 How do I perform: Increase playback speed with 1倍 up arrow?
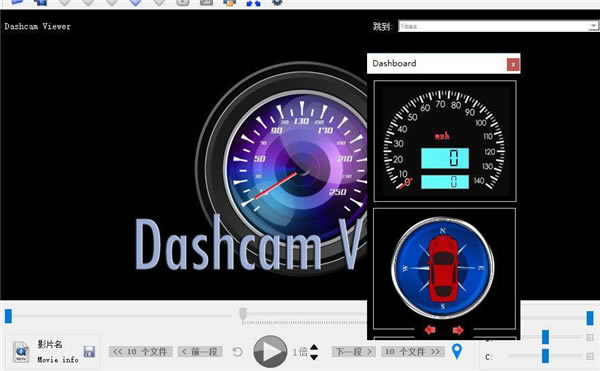pos(314,347)
